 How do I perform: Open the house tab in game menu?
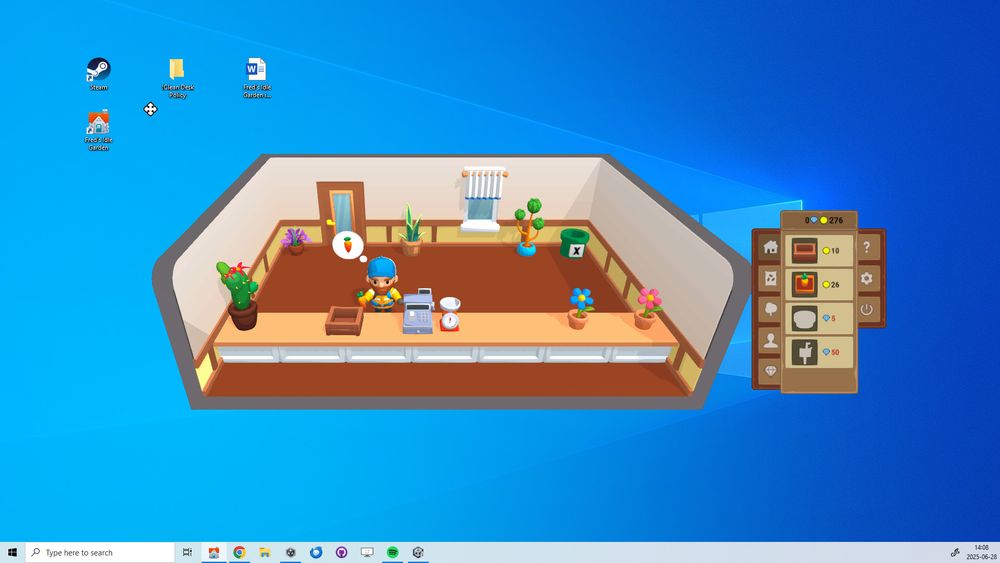coord(770,247)
